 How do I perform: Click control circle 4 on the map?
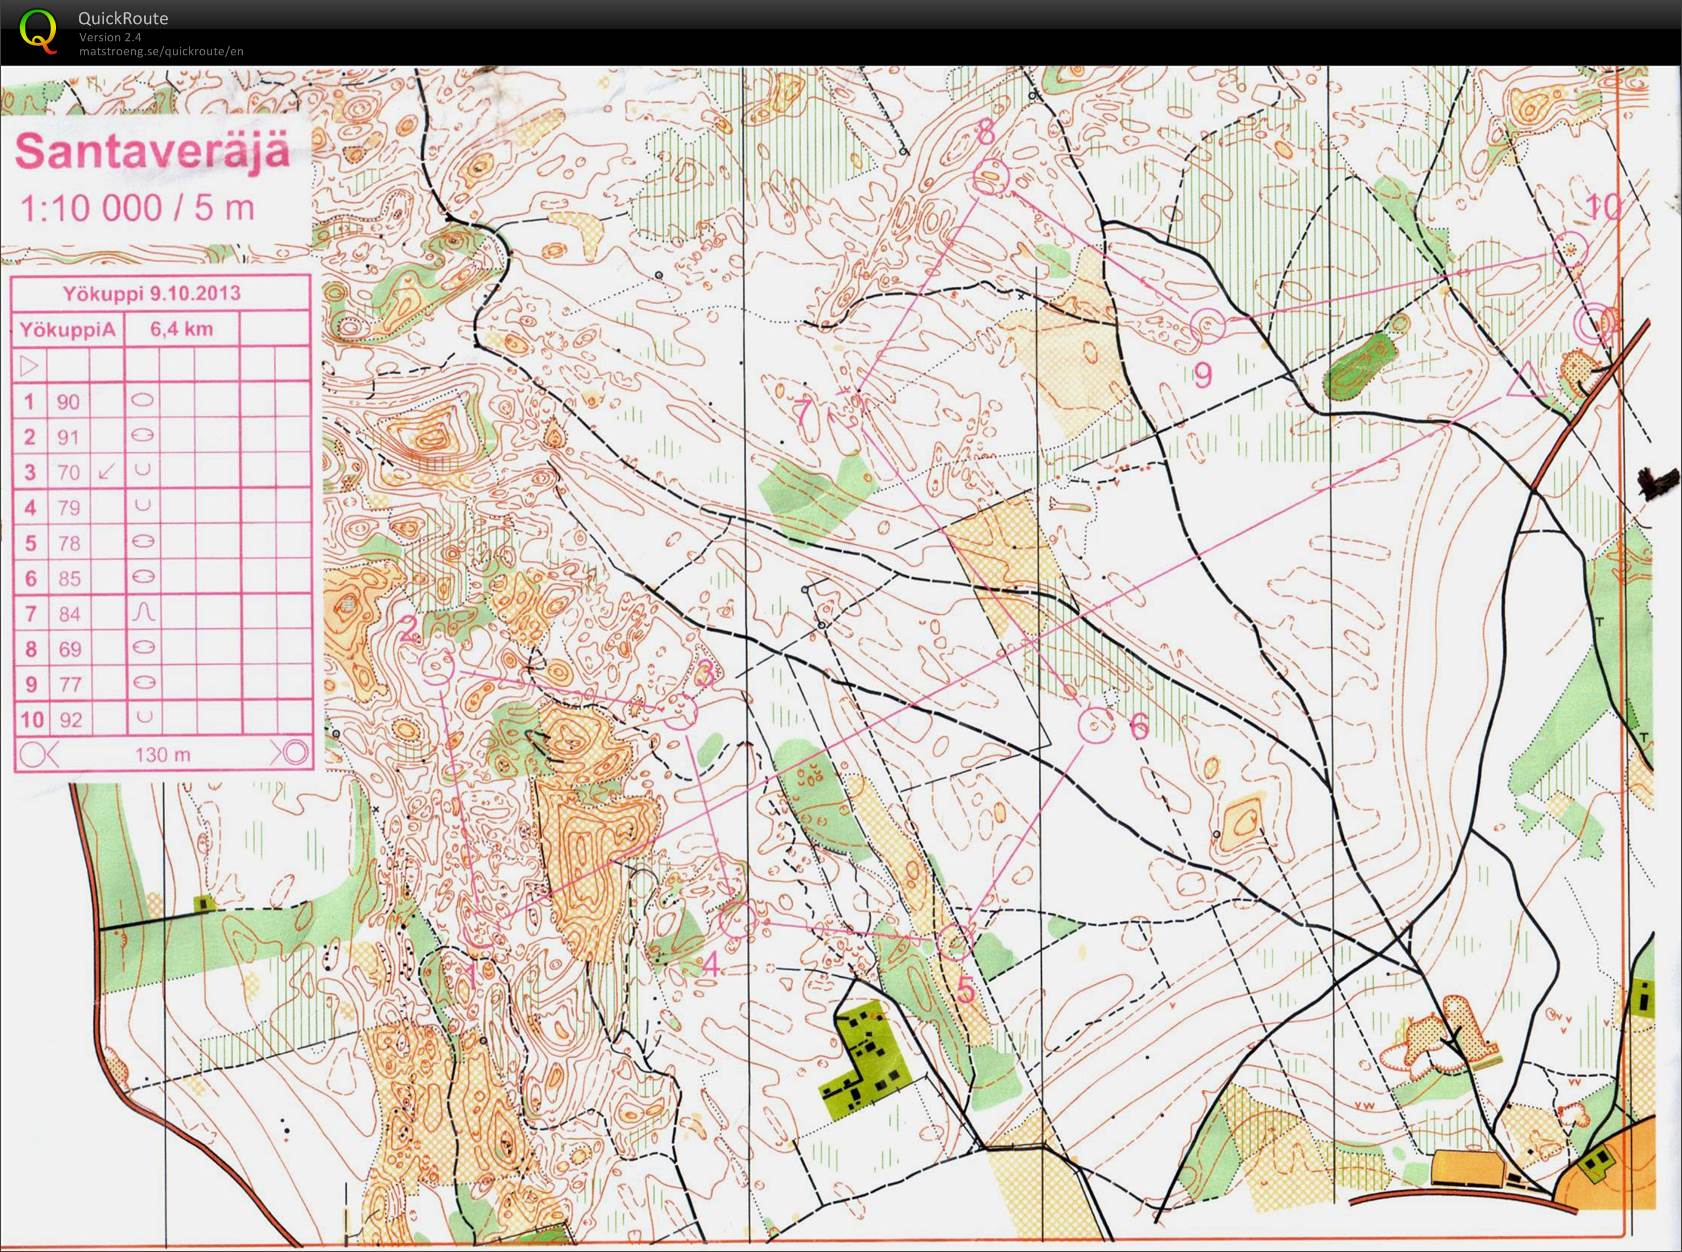pos(737,919)
